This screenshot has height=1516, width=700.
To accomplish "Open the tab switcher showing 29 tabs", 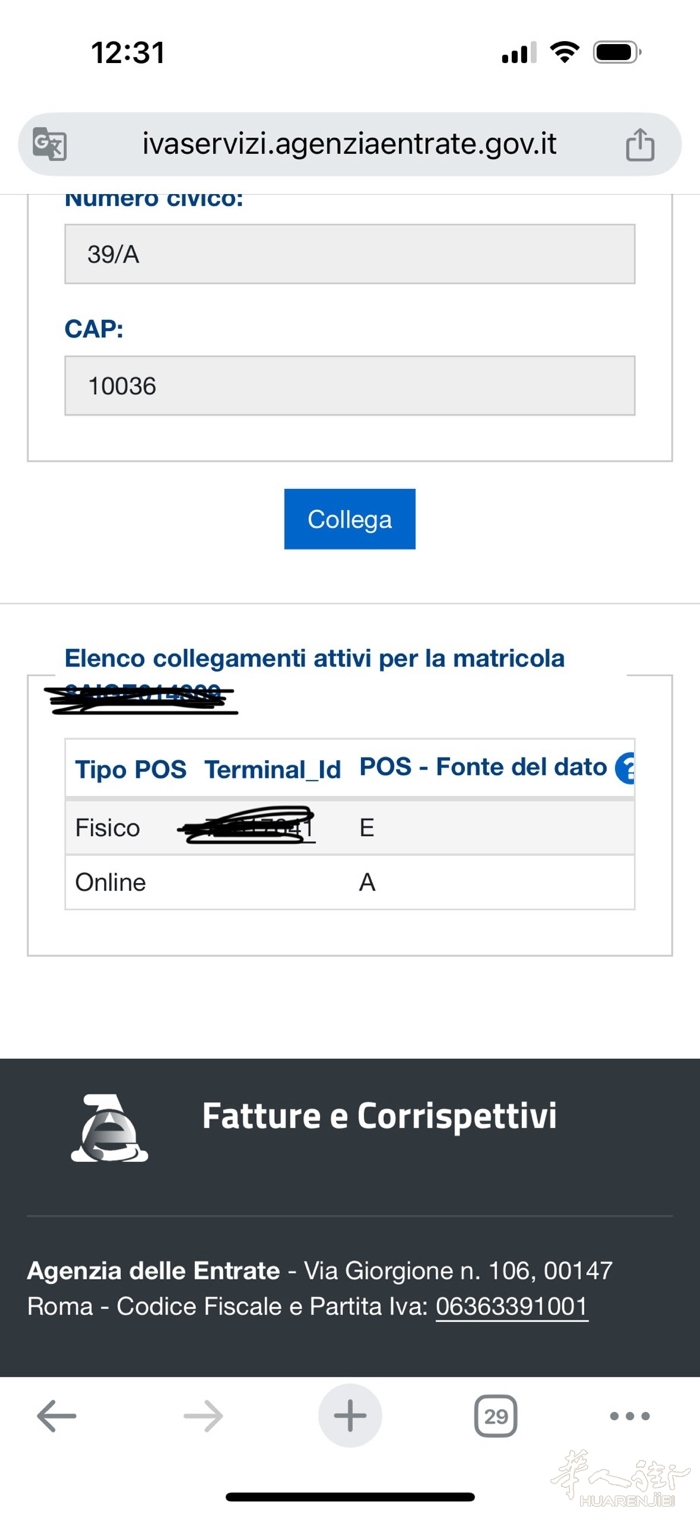I will pos(496,1415).
